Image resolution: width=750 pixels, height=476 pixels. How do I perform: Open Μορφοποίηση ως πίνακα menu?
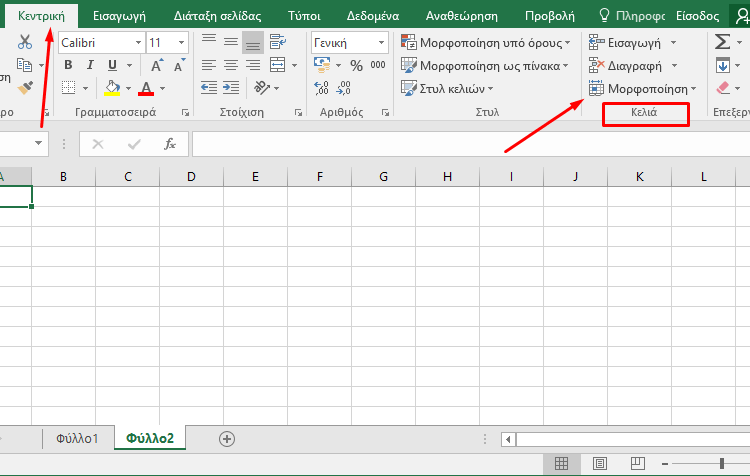485,66
